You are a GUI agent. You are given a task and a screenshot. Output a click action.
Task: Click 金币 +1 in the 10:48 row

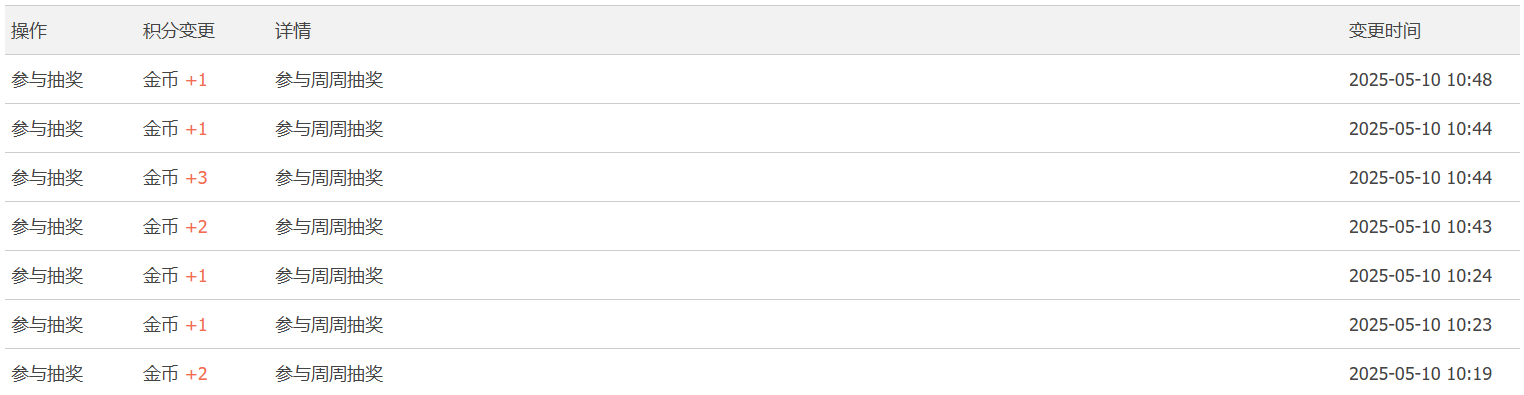[x=175, y=80]
